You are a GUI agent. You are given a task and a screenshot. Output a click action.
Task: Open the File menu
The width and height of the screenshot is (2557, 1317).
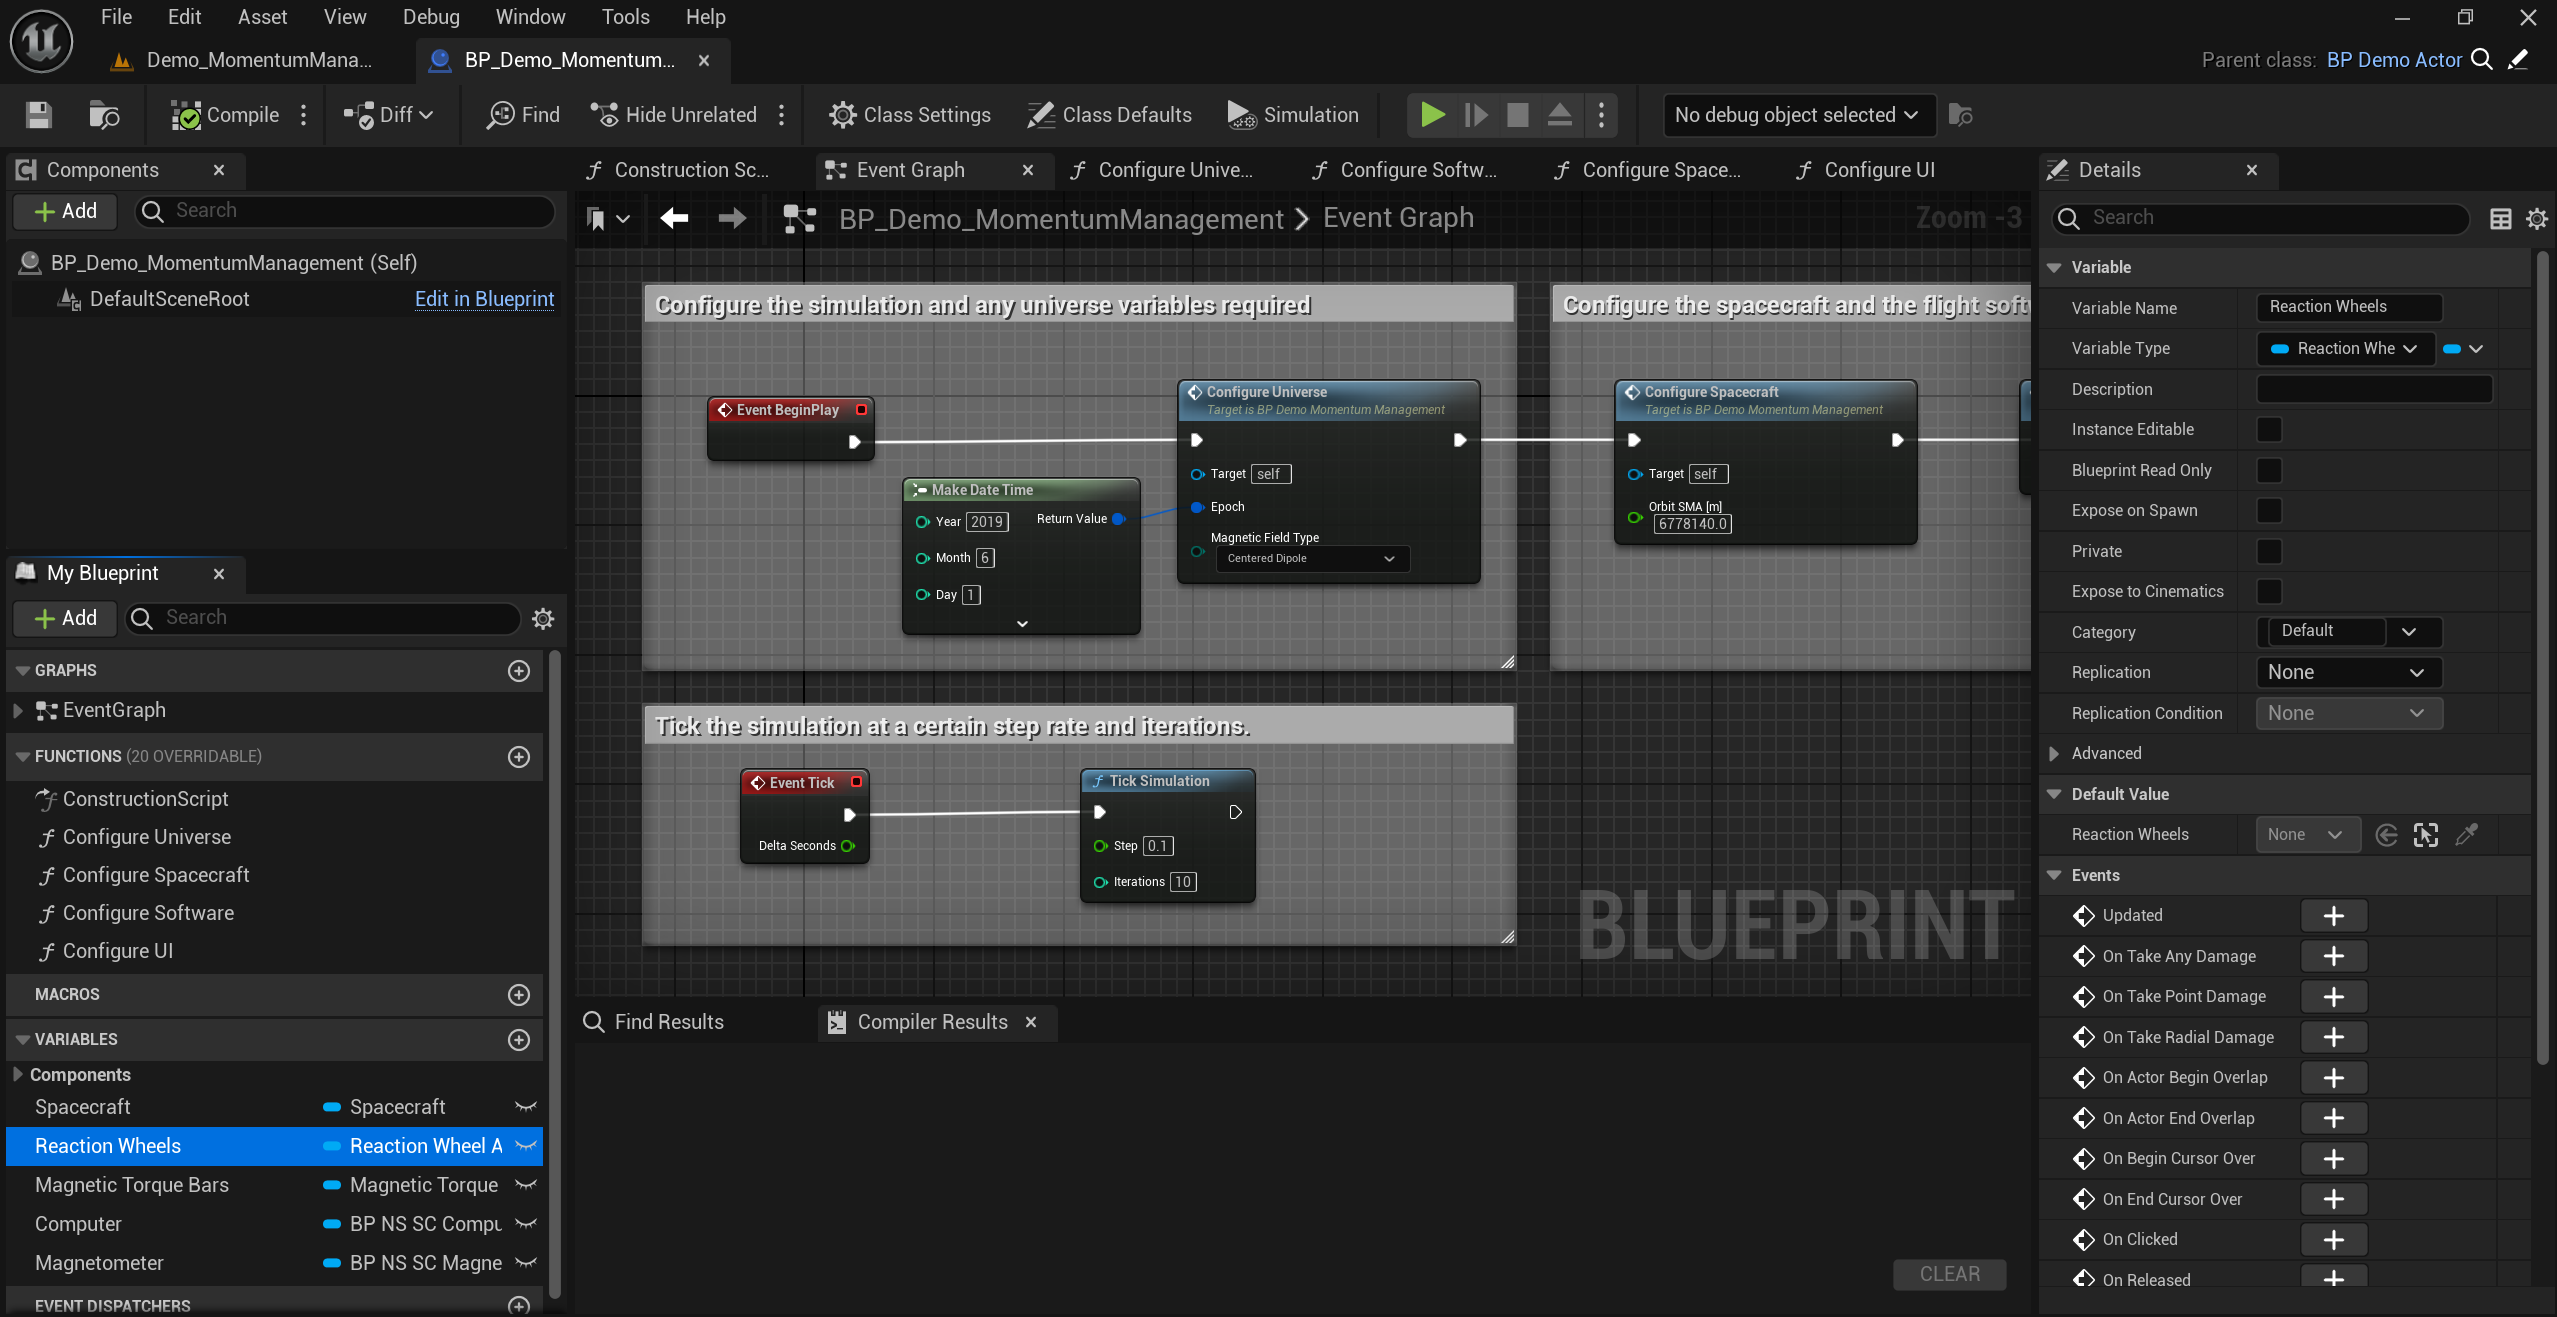[x=116, y=17]
